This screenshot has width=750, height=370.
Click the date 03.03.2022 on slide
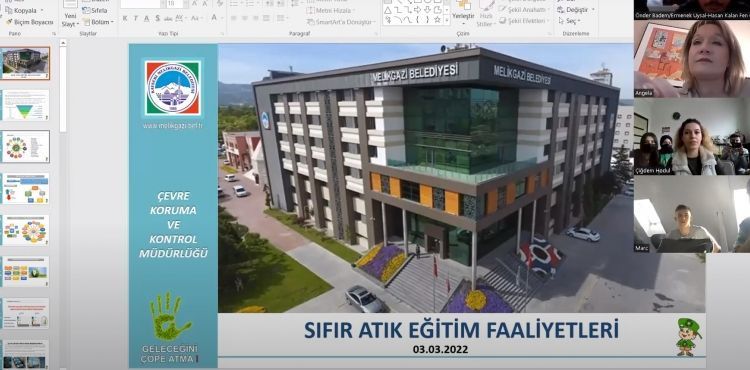[x=441, y=349]
